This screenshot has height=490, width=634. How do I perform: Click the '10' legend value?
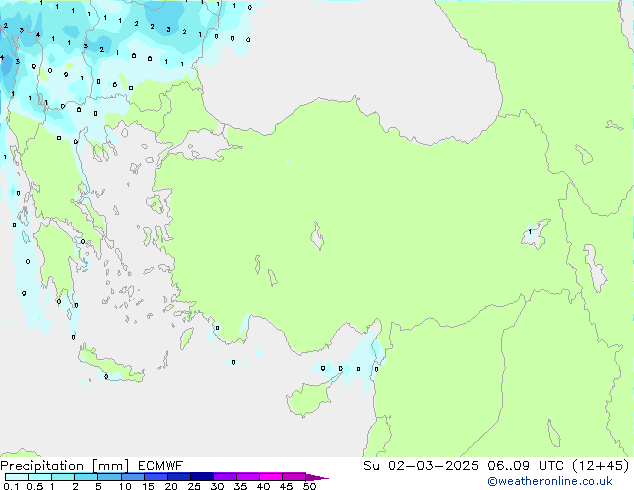click(125, 486)
